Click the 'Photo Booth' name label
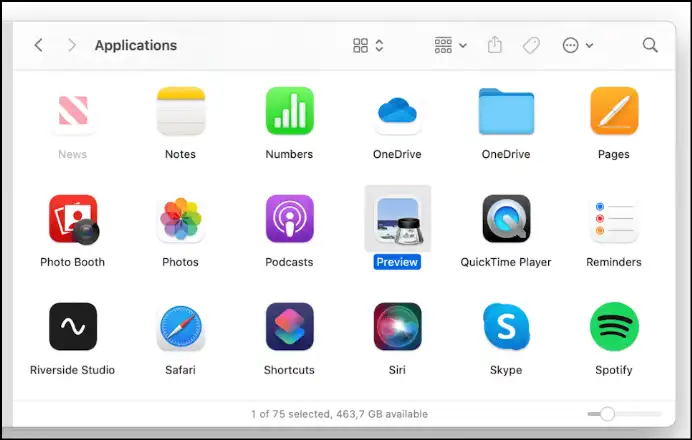 [72, 262]
